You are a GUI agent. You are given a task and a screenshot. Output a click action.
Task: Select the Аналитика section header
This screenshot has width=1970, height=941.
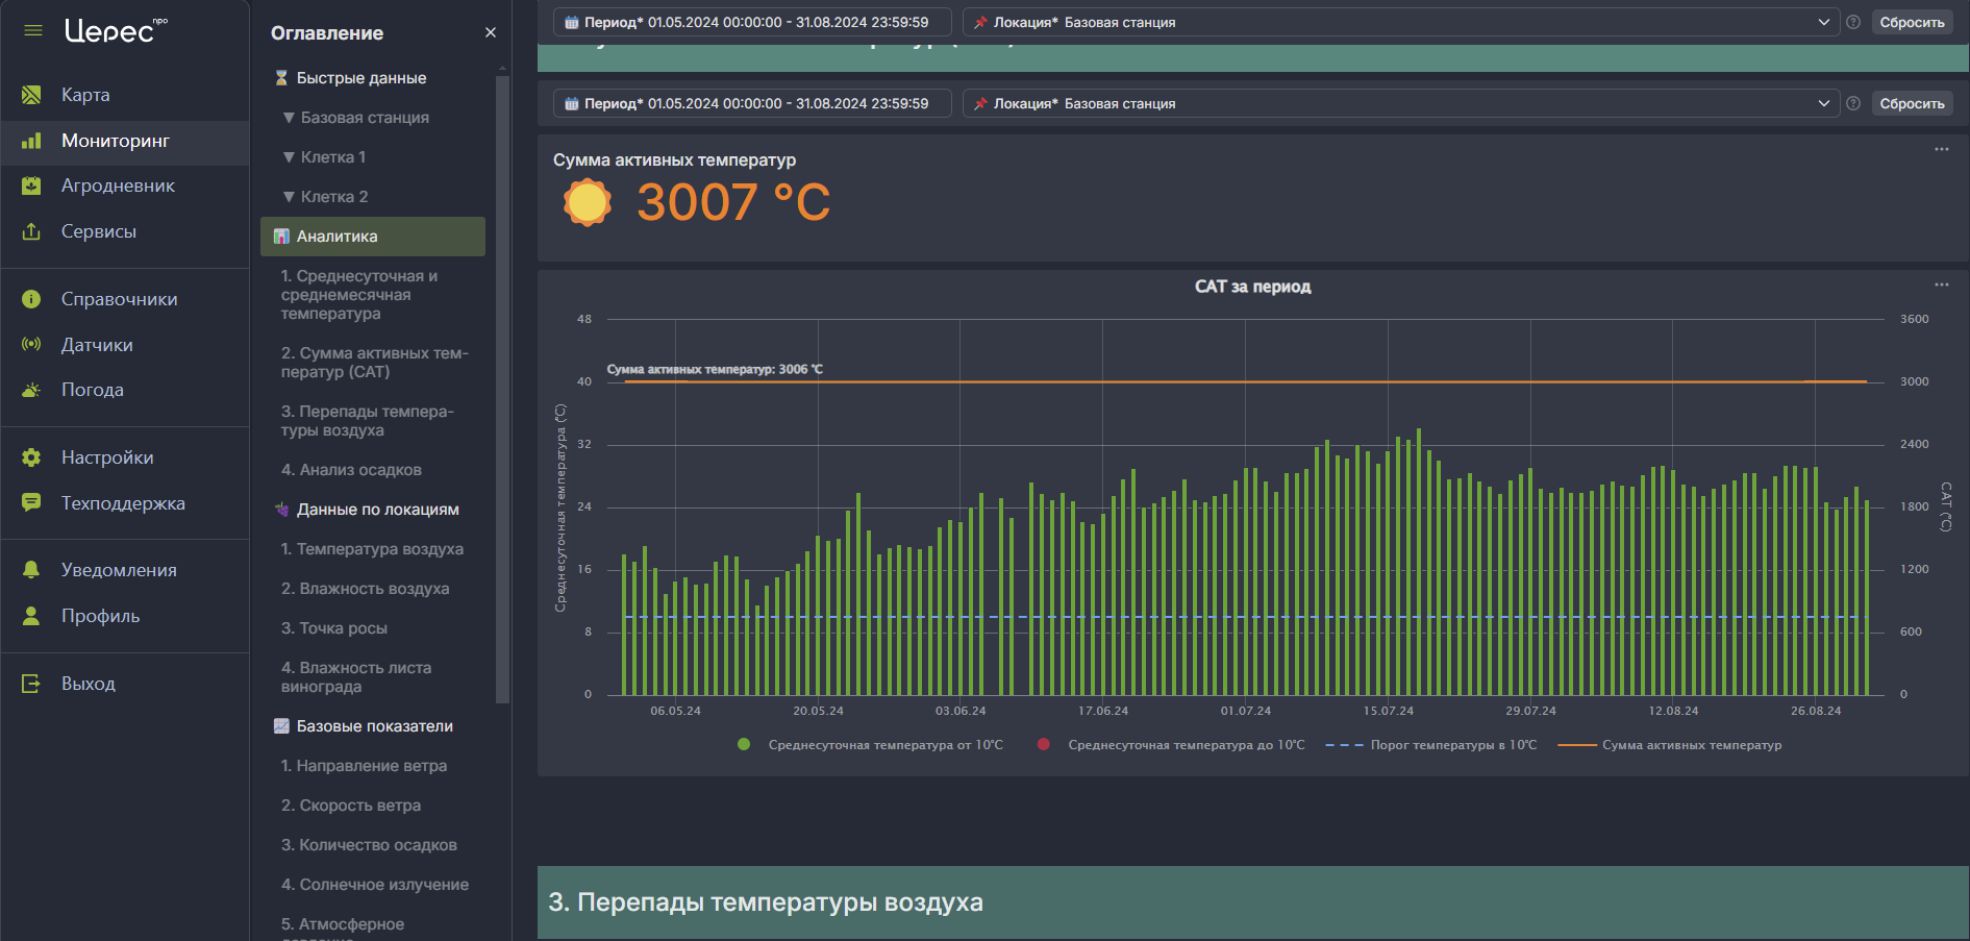click(373, 237)
